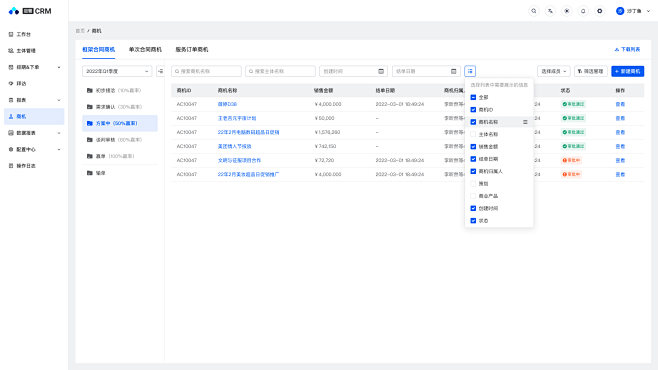658x370 pixels.
Task: Uncheck the 销售金额 column checkbox
Action: (x=473, y=146)
